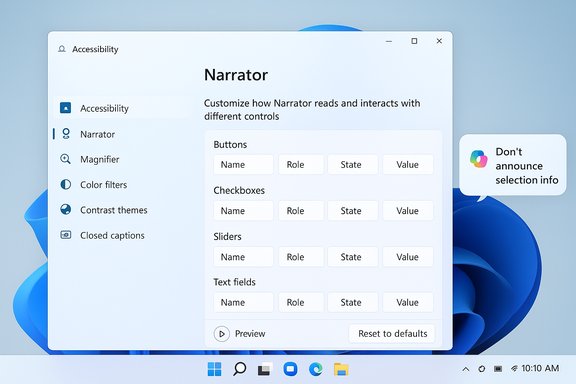Click the Copilot suggestion bubble icon
This screenshot has width=576, height=384.
pyautogui.click(x=478, y=159)
